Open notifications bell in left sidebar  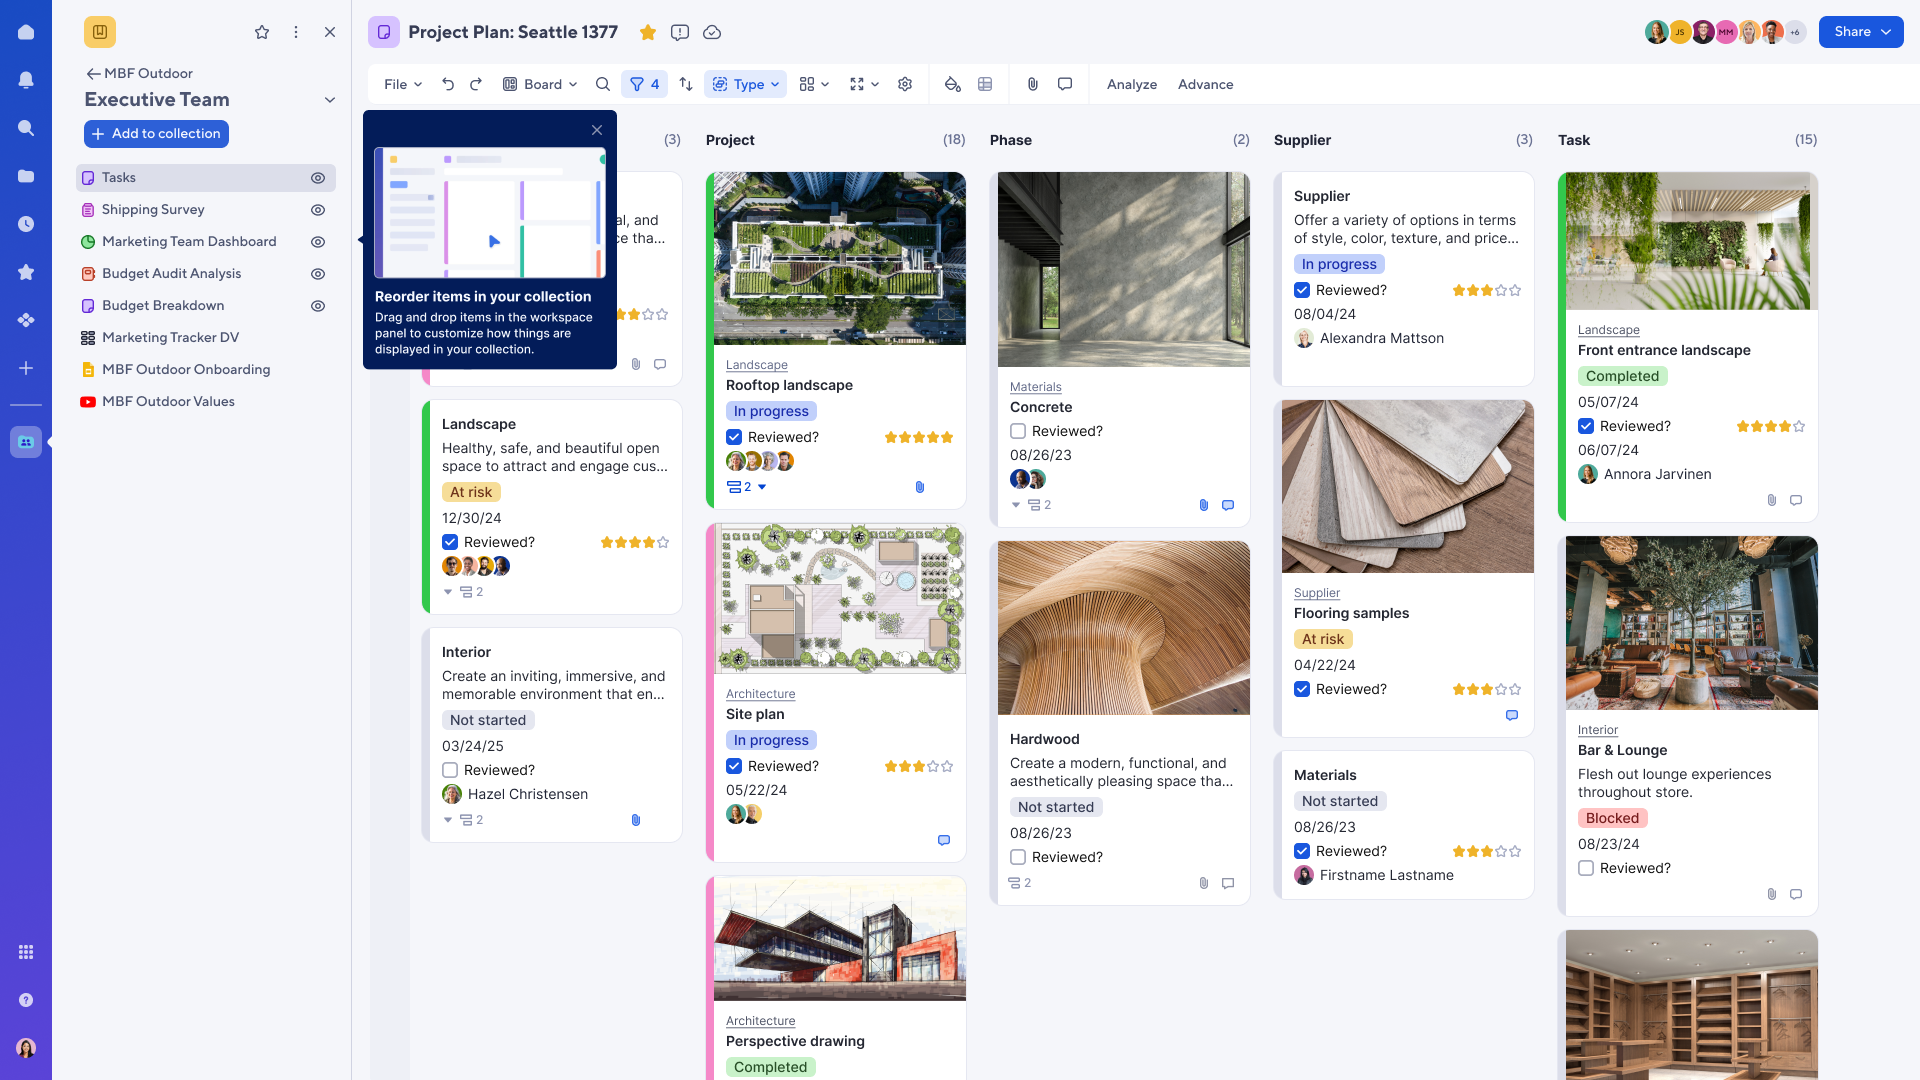pos(26,80)
